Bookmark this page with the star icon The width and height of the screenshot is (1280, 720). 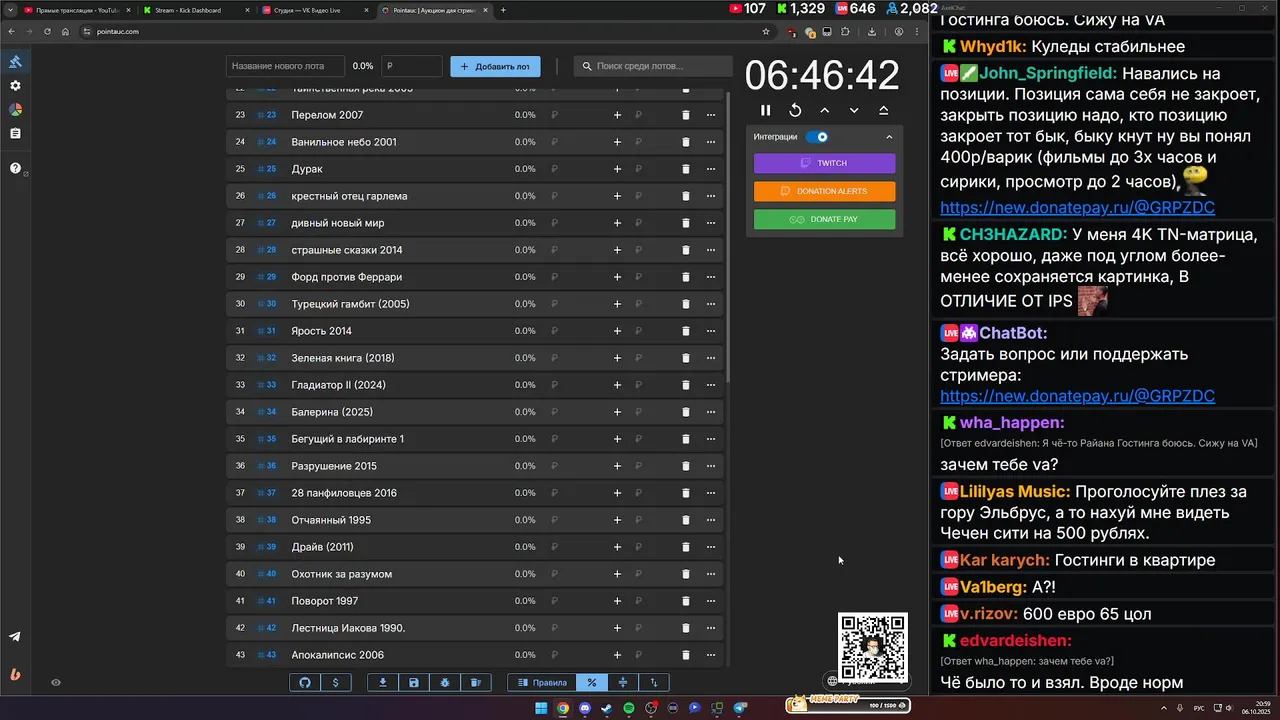(766, 31)
